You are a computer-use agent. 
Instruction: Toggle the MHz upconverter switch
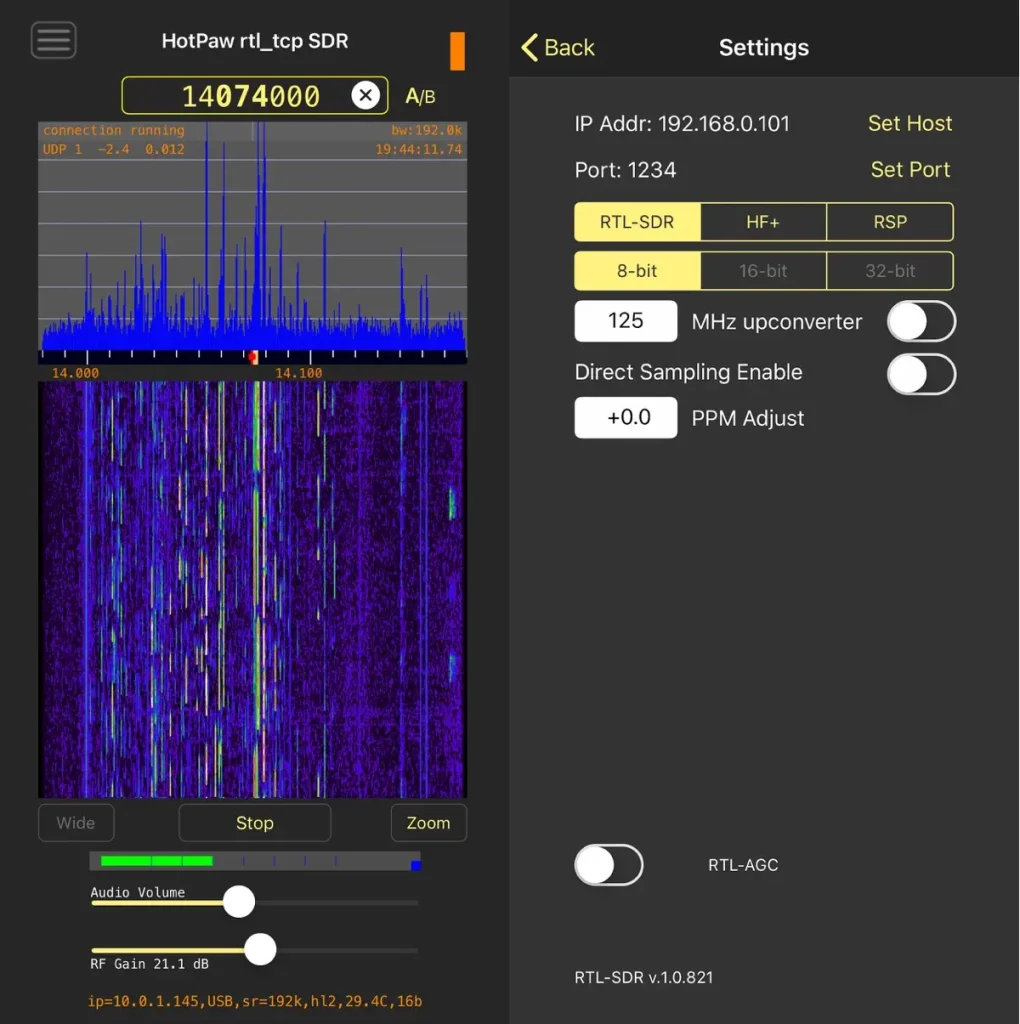[x=921, y=321]
